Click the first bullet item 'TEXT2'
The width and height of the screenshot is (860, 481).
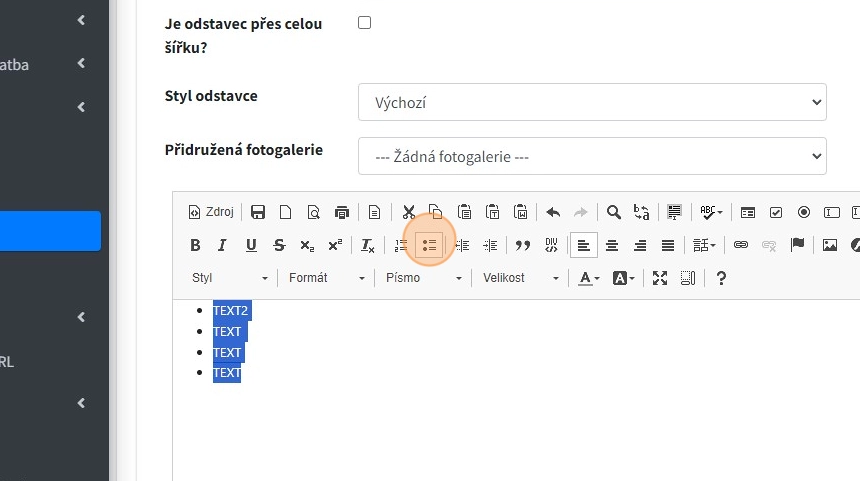tap(231, 311)
